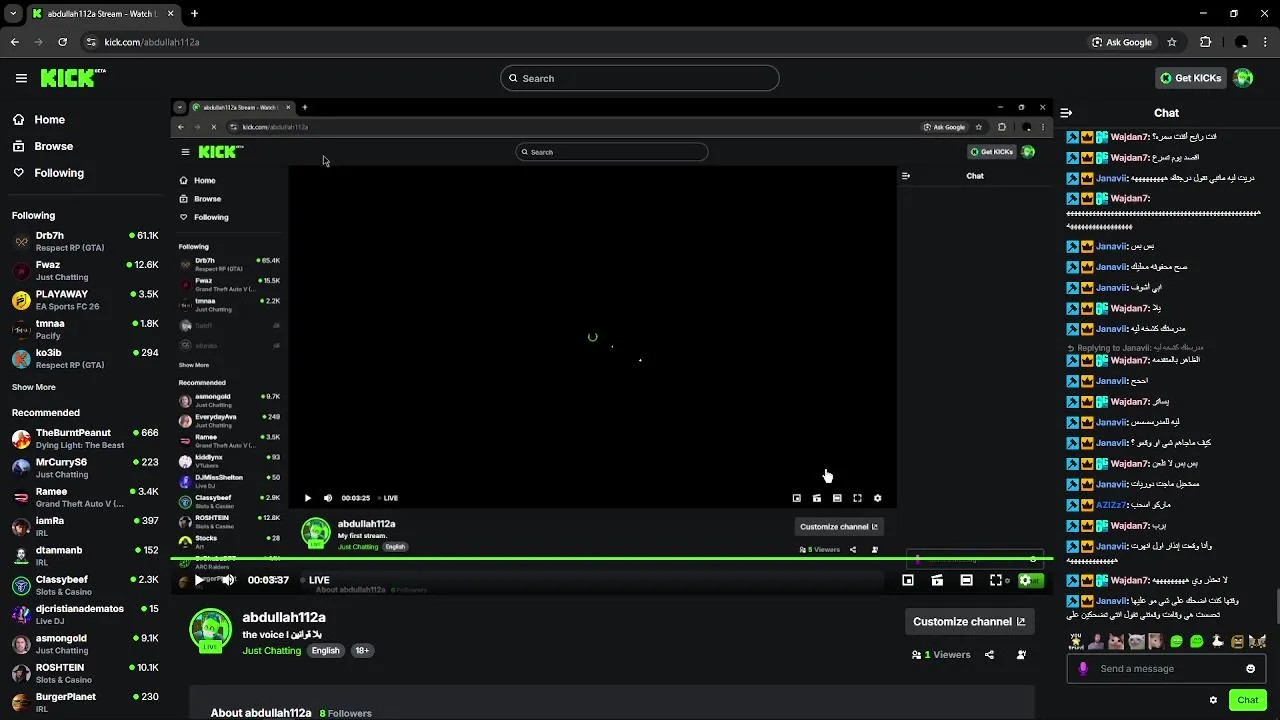Click the user-settings icon right of share
Viewport: 1280px width, 720px height.
coord(1021,655)
